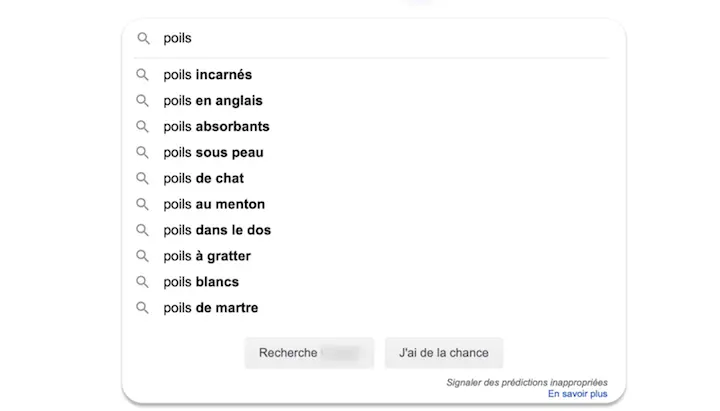Open the "En savoir plus" link

(577, 394)
